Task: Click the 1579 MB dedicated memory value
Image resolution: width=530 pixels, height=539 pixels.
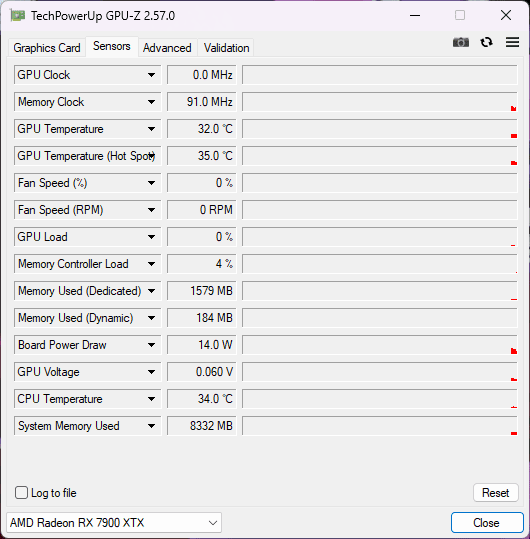Action: pos(202,291)
